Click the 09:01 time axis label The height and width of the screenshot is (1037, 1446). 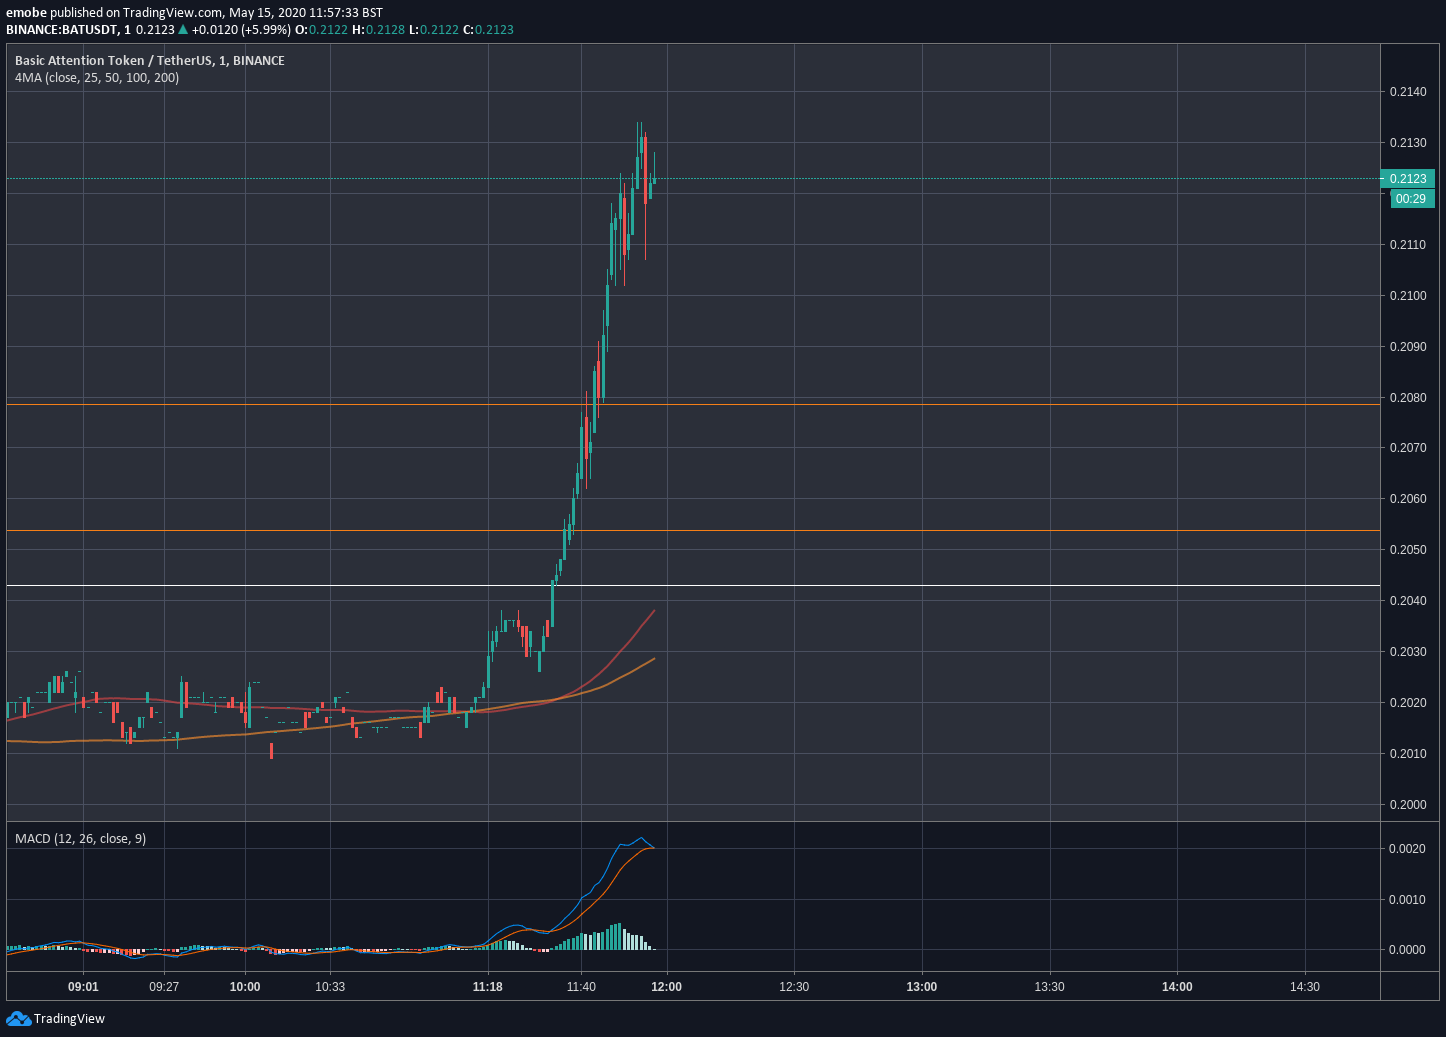coord(83,987)
